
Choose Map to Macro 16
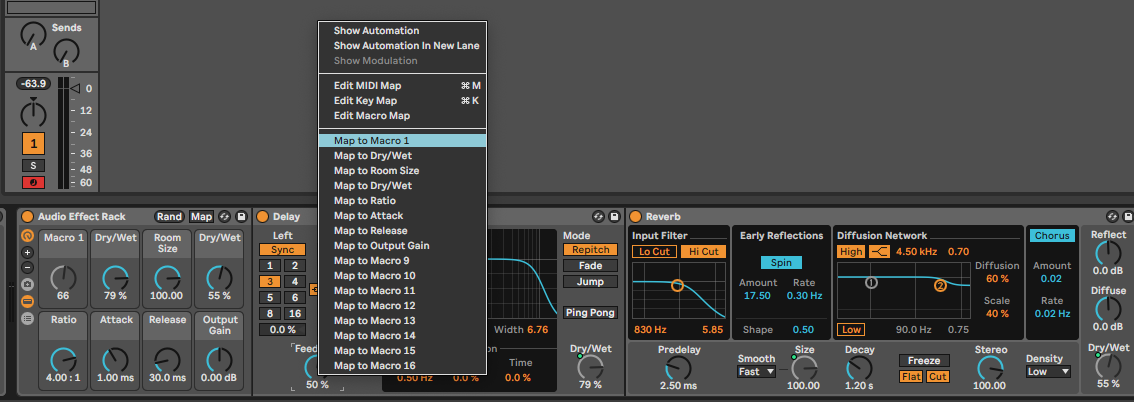(403, 366)
